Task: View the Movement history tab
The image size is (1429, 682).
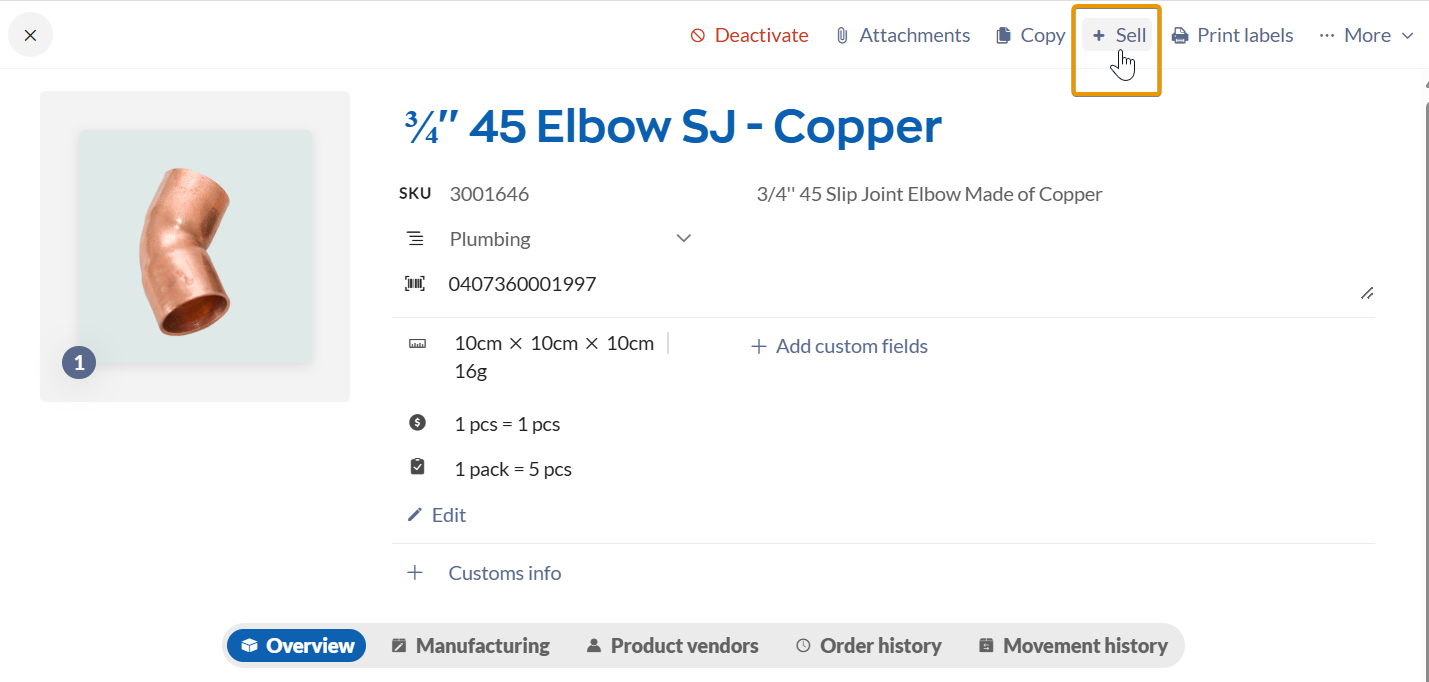Action: pos(1073,646)
